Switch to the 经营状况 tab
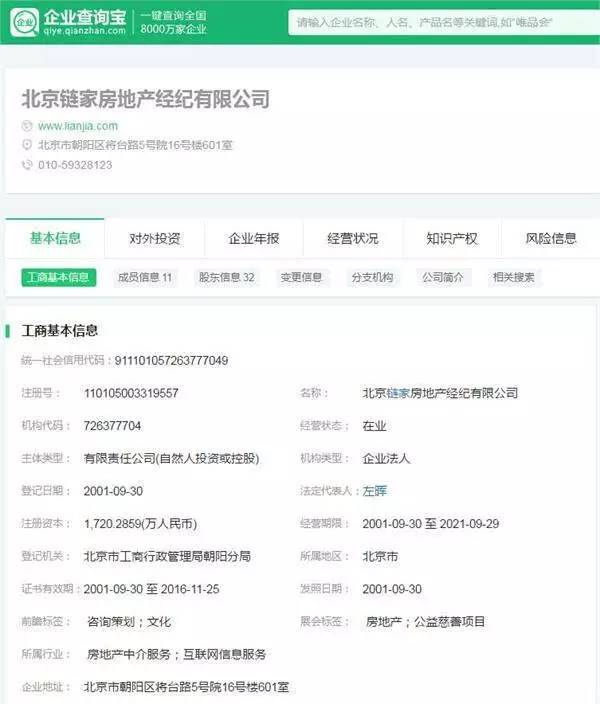This screenshot has width=600, height=704. 353,238
